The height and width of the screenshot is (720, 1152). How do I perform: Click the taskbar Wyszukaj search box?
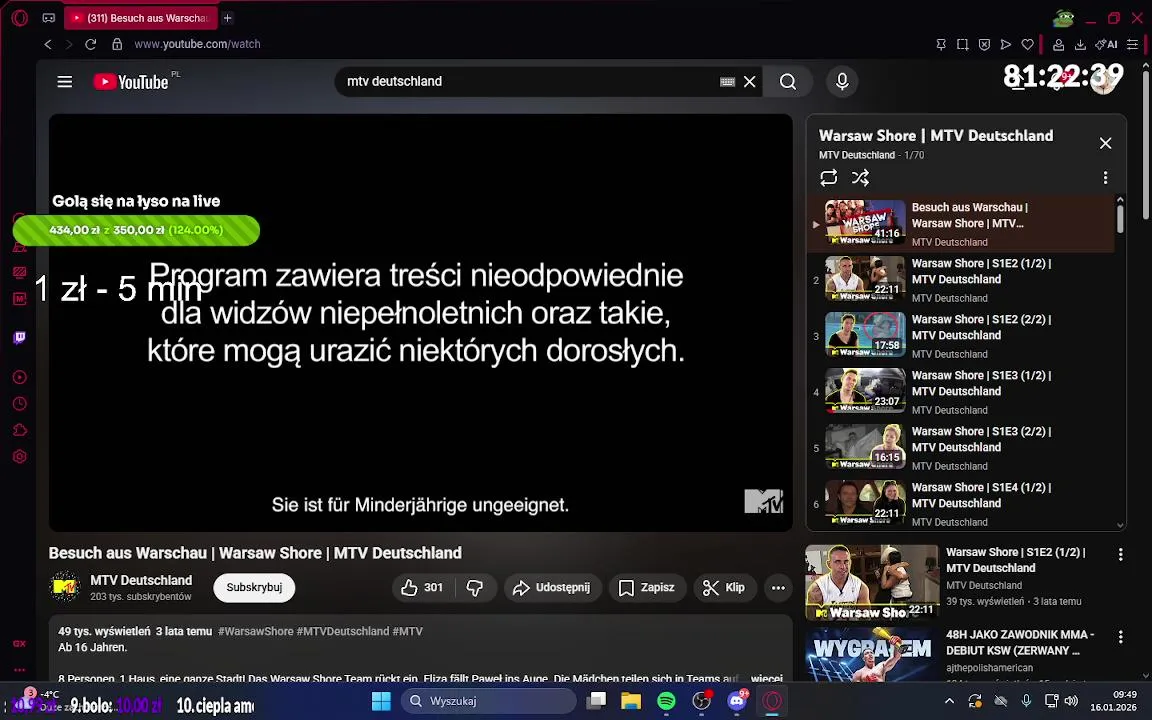[x=489, y=701]
